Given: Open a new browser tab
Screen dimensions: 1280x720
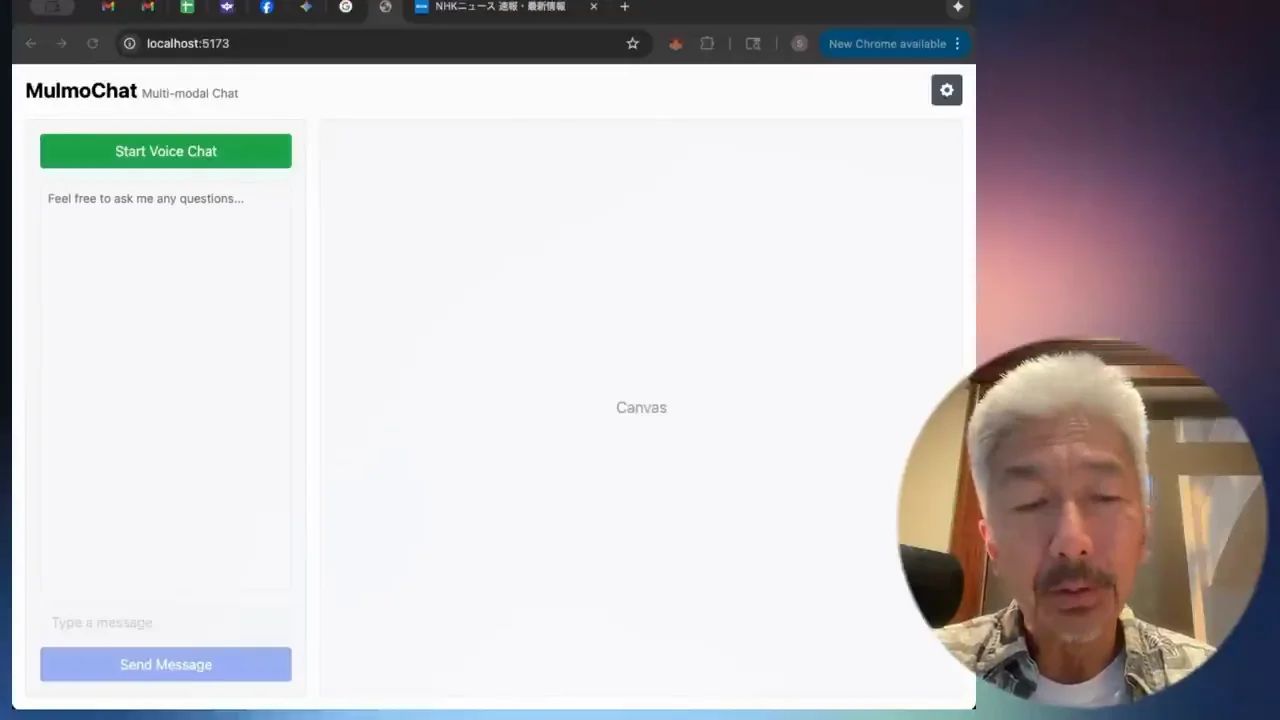Looking at the screenshot, I should 624,7.
